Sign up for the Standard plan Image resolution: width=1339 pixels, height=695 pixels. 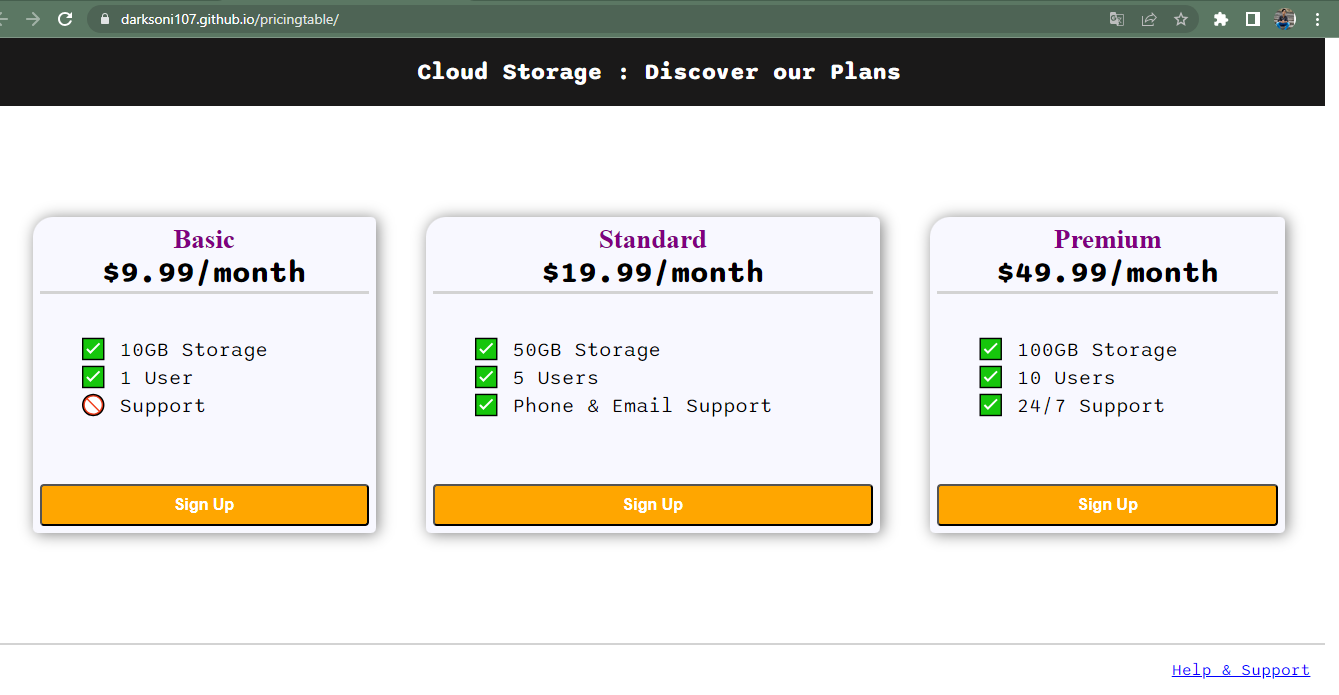pos(653,505)
